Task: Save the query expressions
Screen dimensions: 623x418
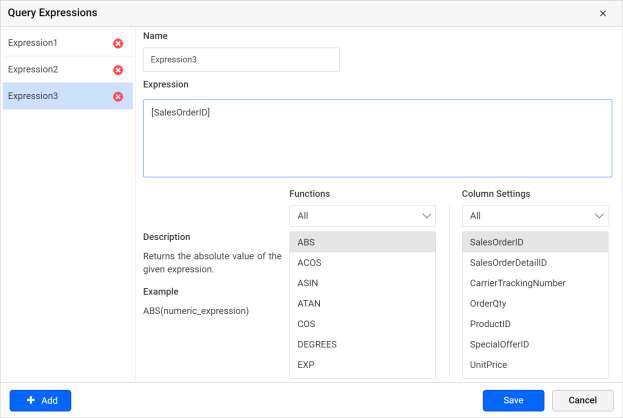Action: pos(513,400)
